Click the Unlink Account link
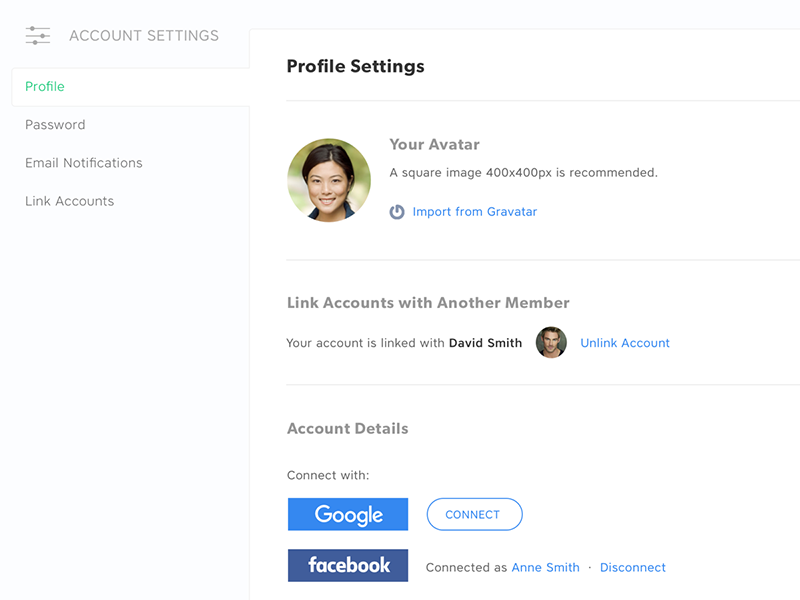 click(625, 343)
